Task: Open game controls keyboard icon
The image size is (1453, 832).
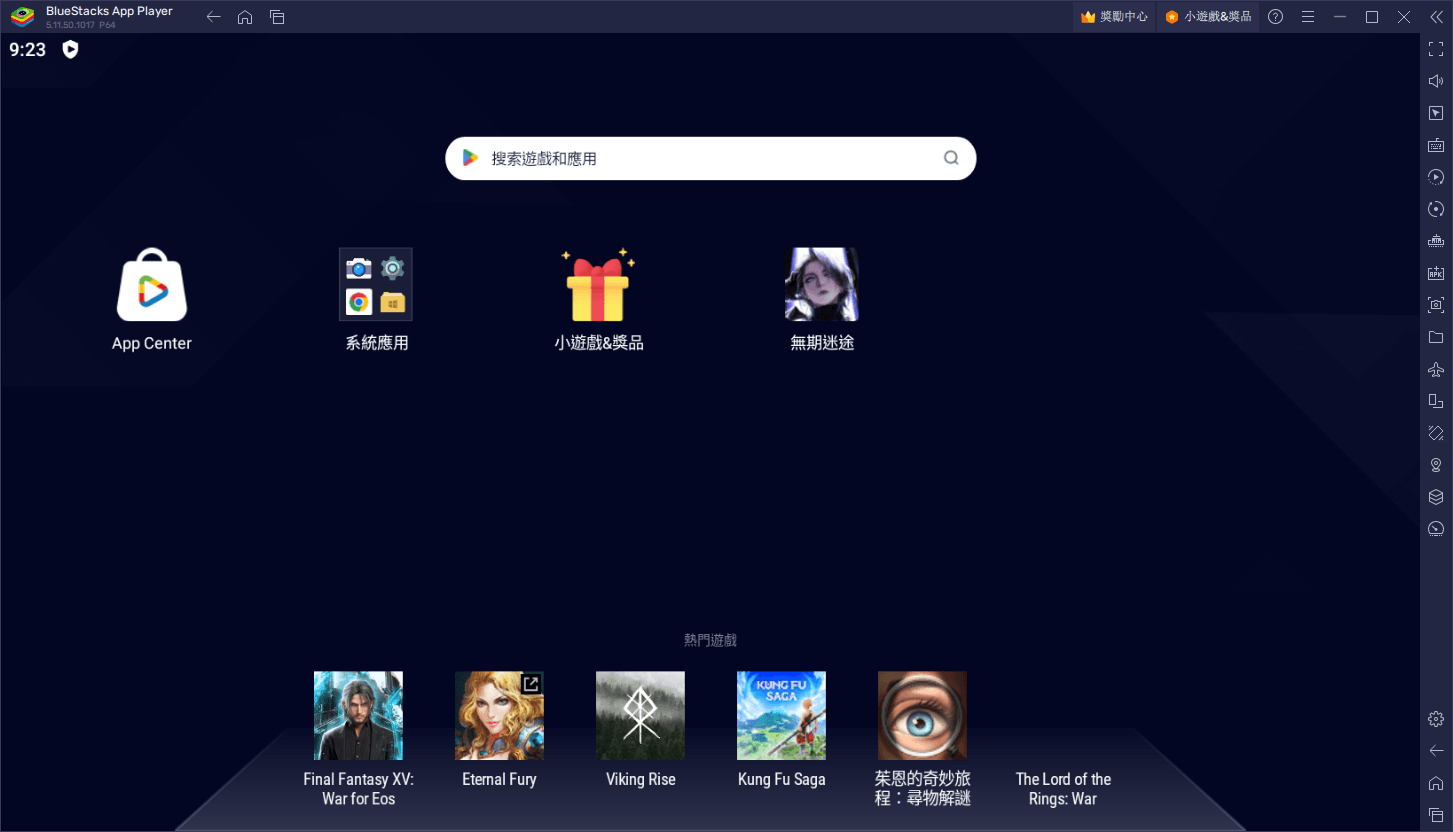Action: tap(1436, 145)
